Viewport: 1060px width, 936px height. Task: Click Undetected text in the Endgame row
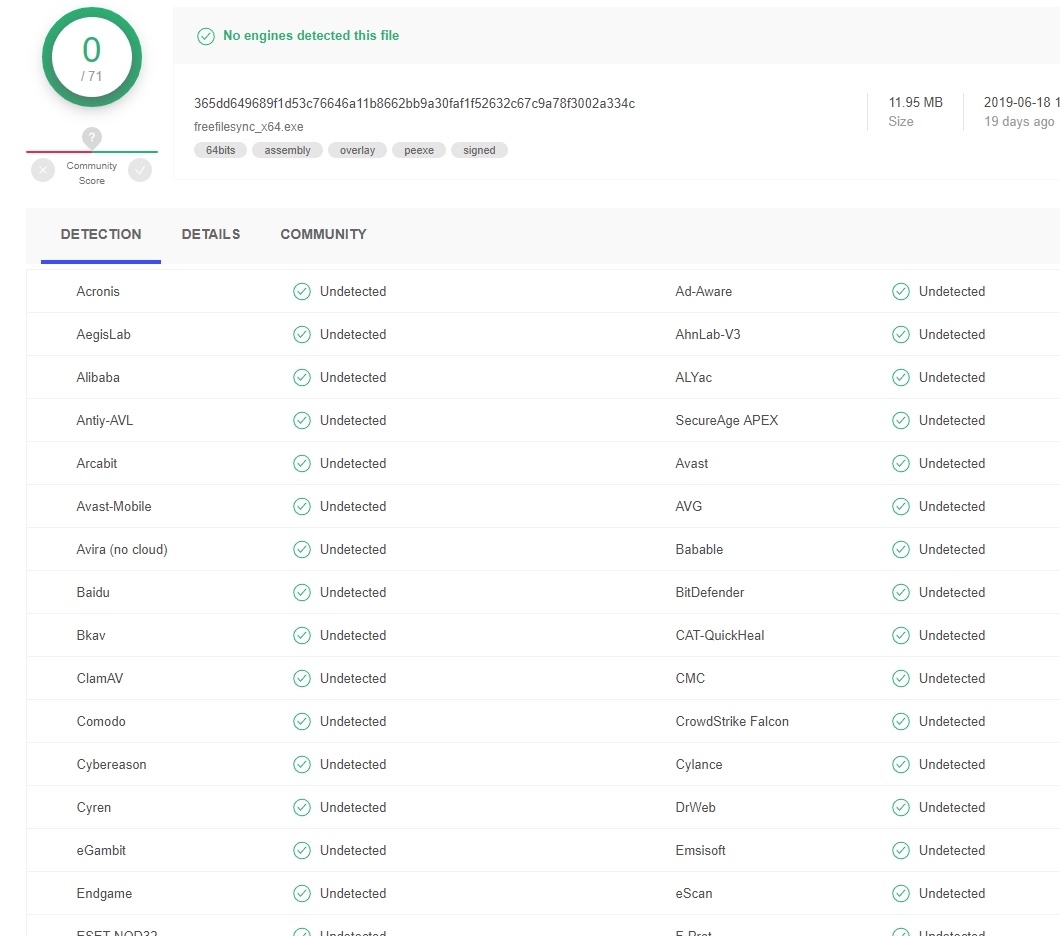click(353, 893)
